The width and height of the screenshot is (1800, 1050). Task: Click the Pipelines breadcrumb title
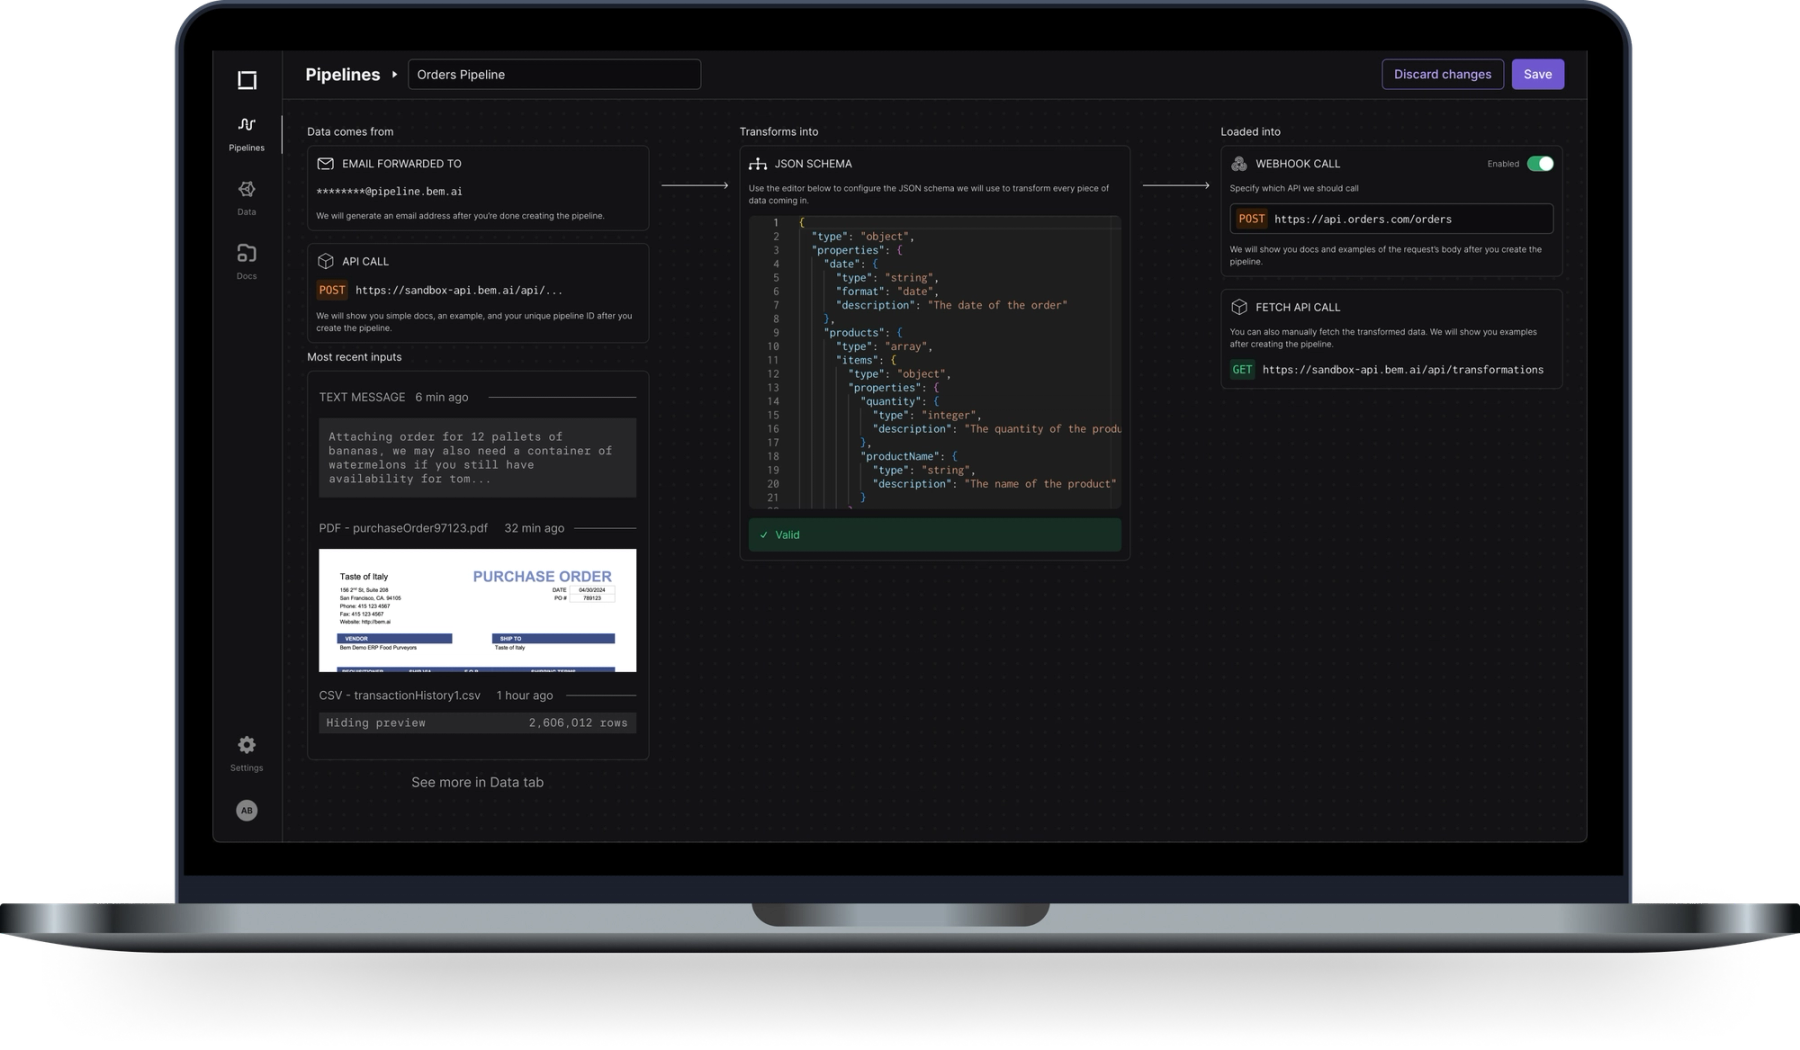pos(342,75)
